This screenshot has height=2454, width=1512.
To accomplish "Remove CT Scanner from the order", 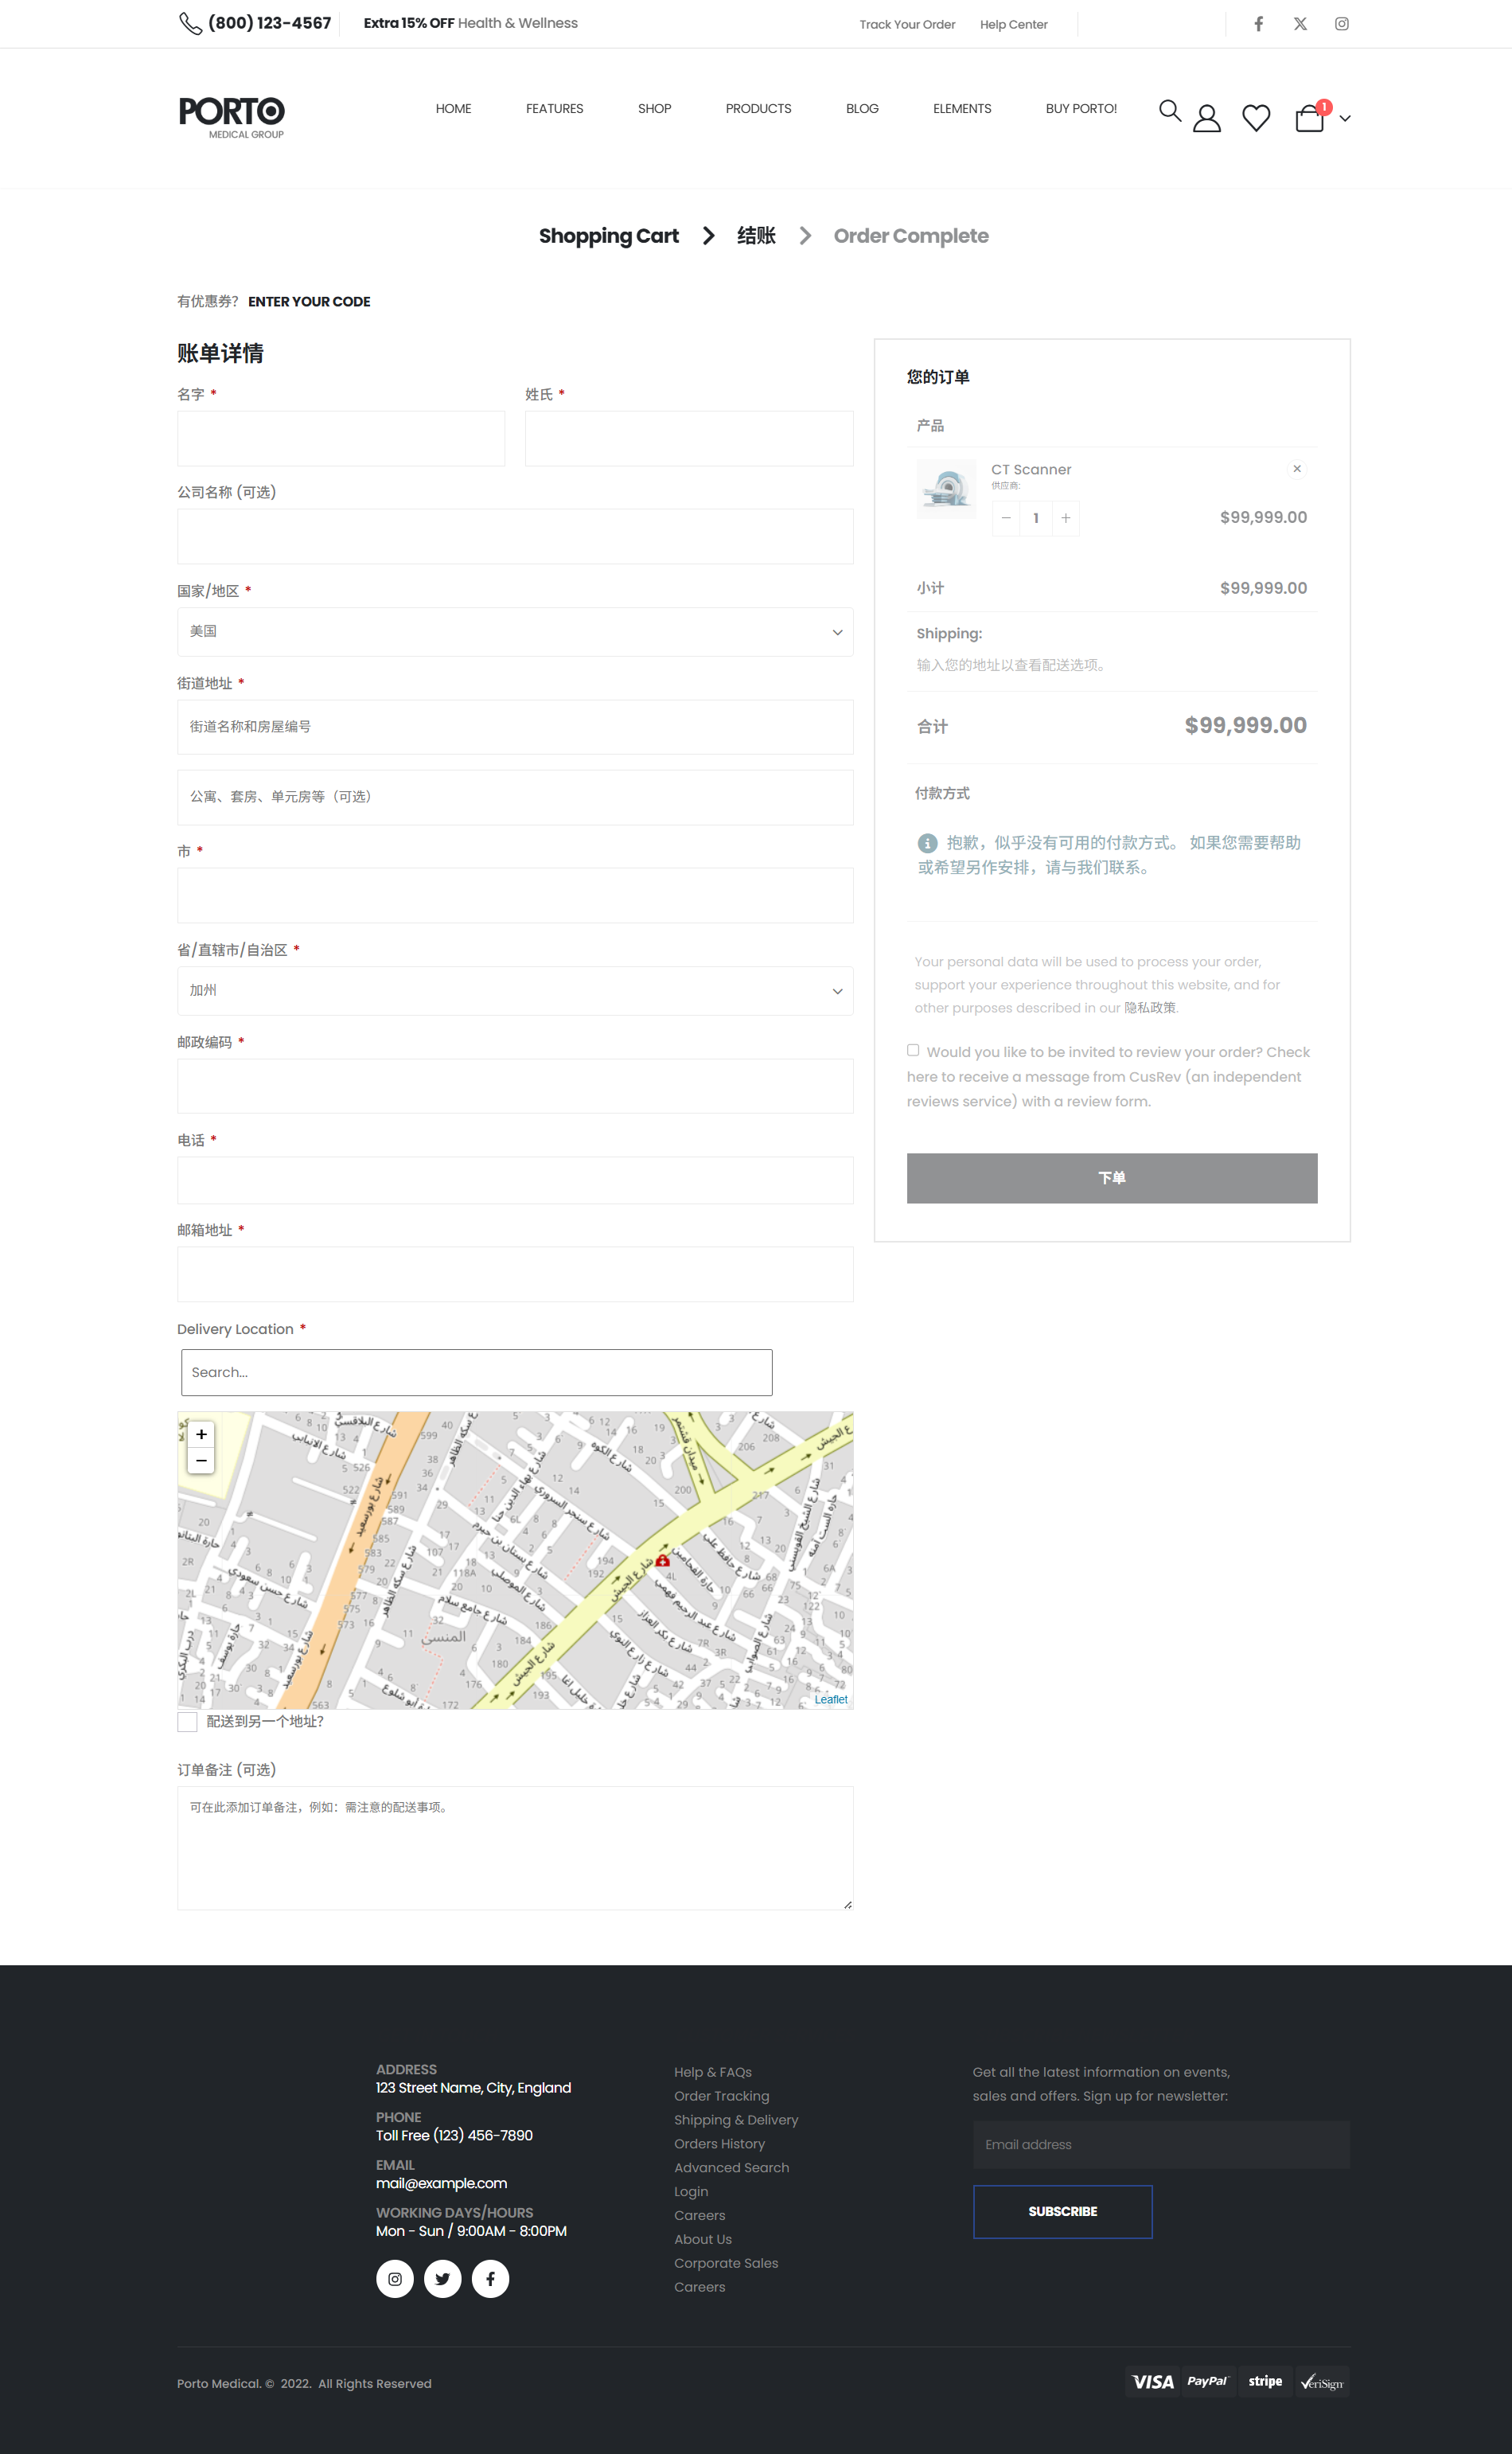I will click(x=1296, y=469).
